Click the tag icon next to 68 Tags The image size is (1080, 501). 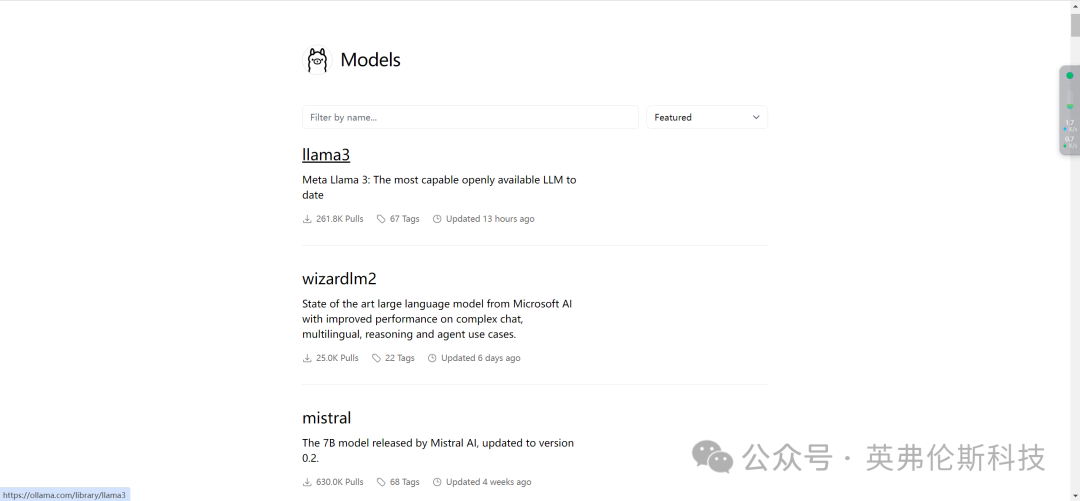(381, 482)
